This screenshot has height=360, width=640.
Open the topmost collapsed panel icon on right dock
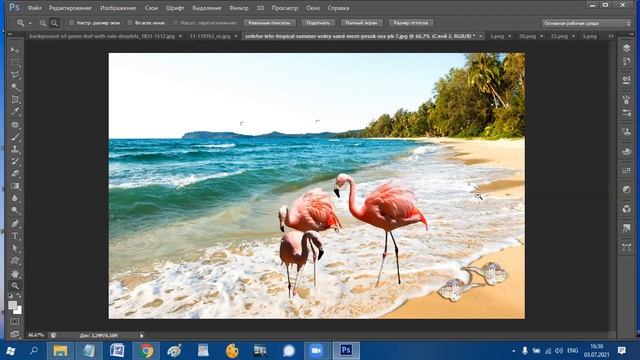point(627,48)
